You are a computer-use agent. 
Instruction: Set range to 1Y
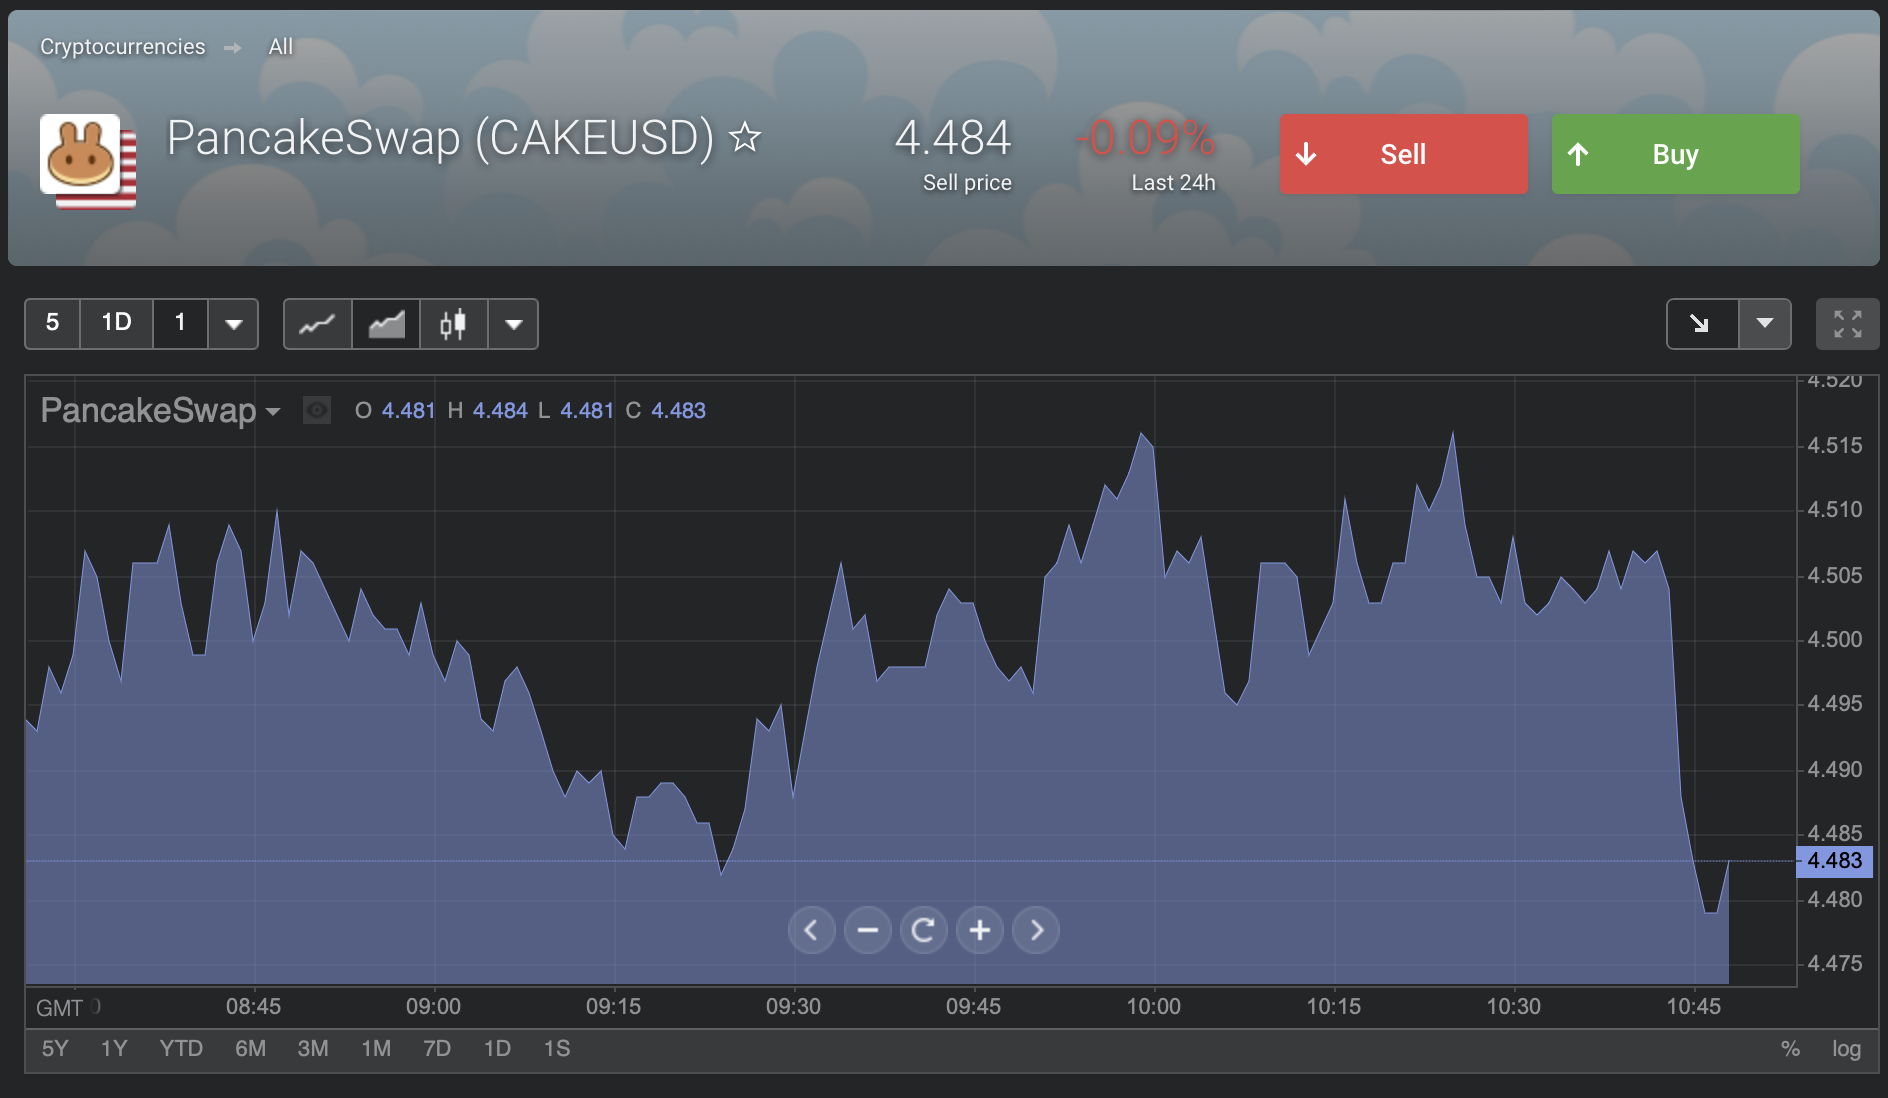(114, 1048)
